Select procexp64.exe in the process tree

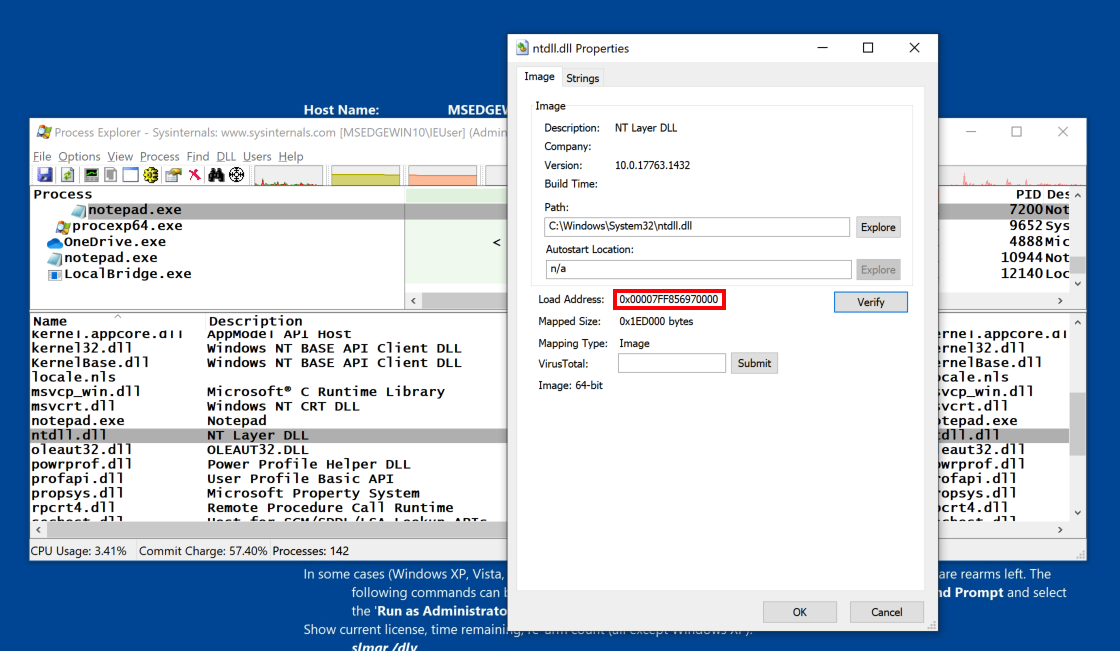tap(127, 226)
